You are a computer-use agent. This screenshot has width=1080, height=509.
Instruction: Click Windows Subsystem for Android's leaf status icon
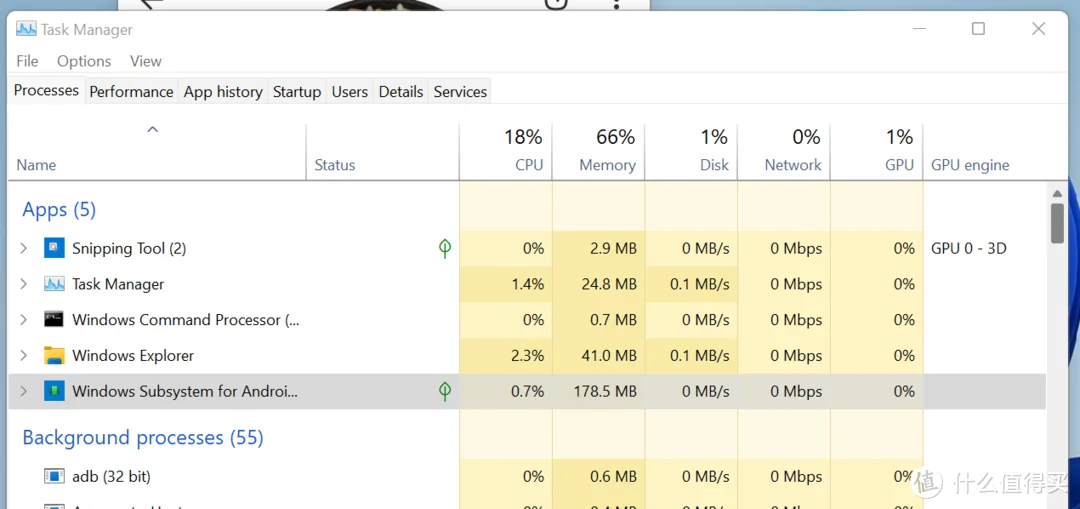pos(445,391)
